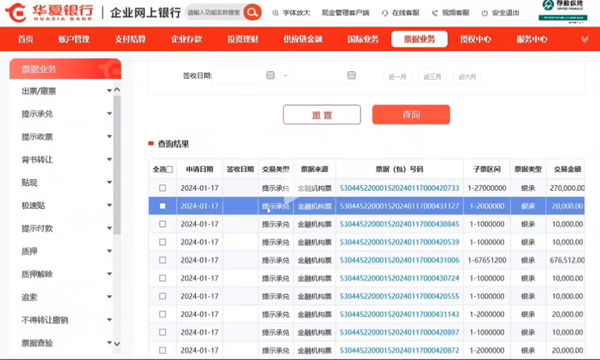Click the 视频客服 phone icon
Viewport: 600px width, 360px height.
click(x=435, y=13)
